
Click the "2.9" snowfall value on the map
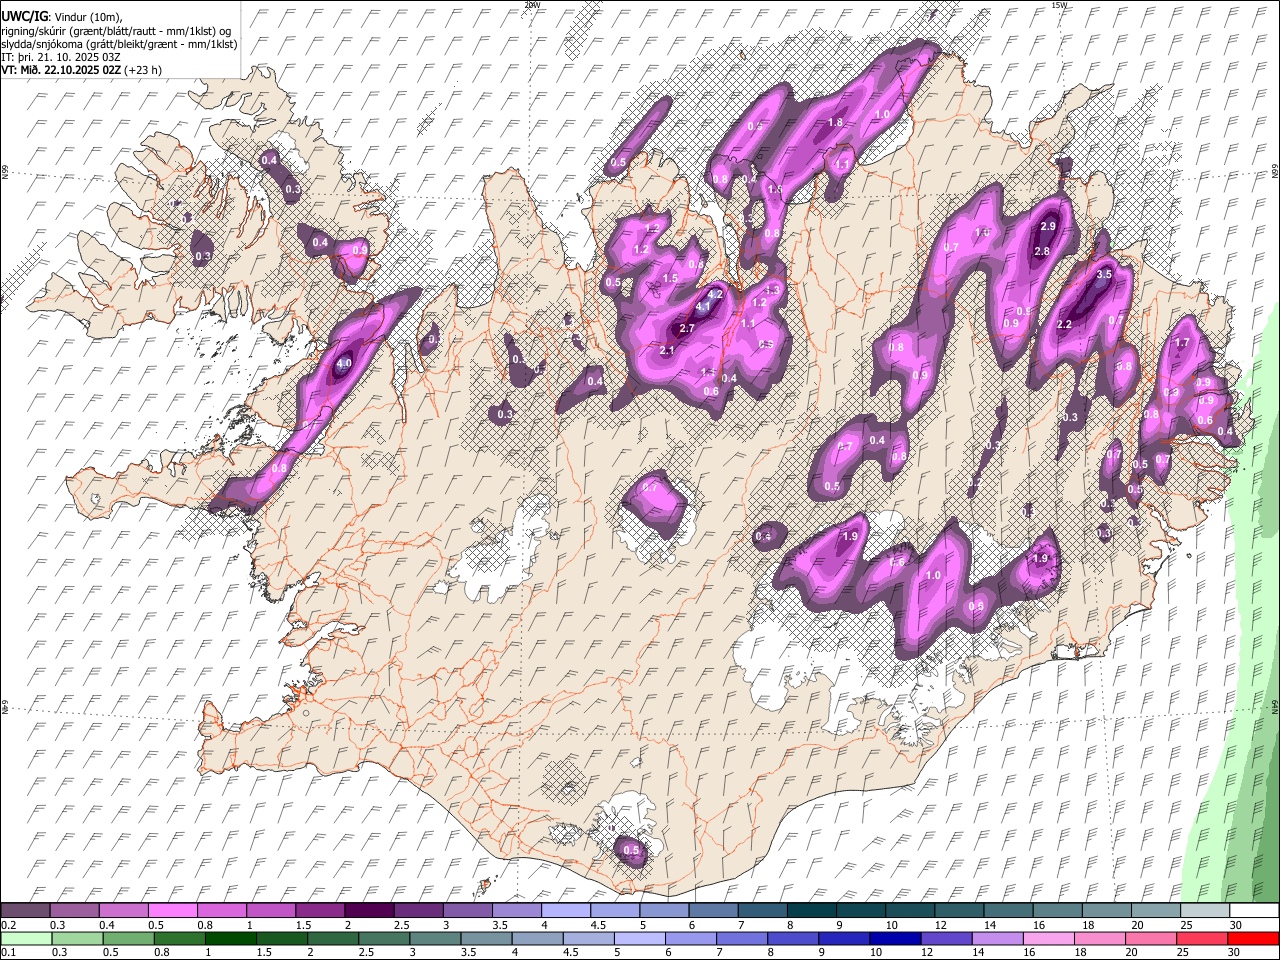tap(1049, 228)
